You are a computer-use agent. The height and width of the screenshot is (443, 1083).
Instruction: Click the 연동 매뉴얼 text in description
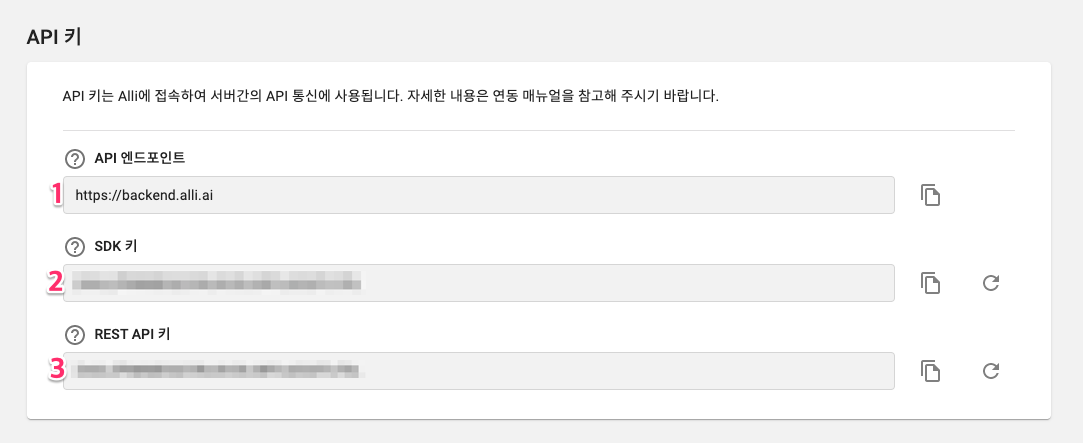[524, 95]
